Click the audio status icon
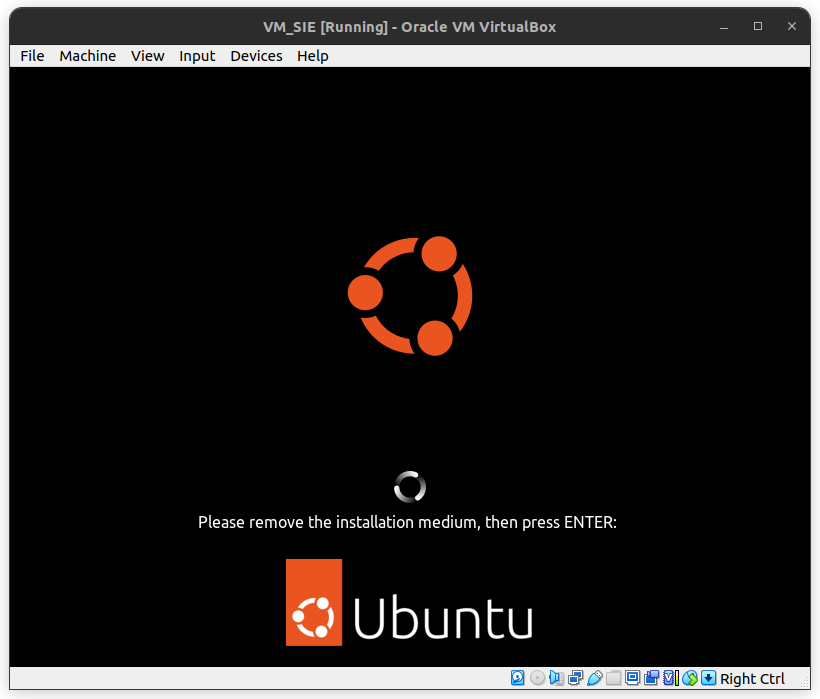The height and width of the screenshot is (699, 820). 556,678
